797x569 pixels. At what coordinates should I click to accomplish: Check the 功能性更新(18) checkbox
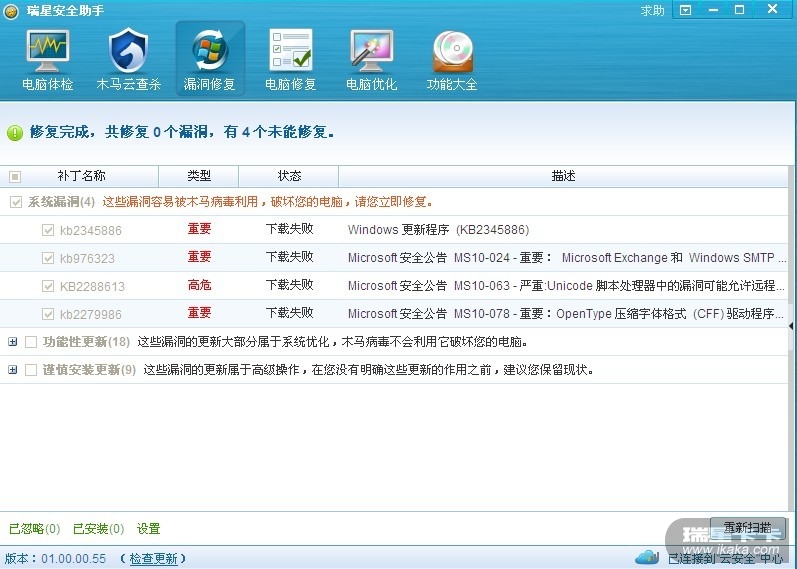click(x=31, y=342)
